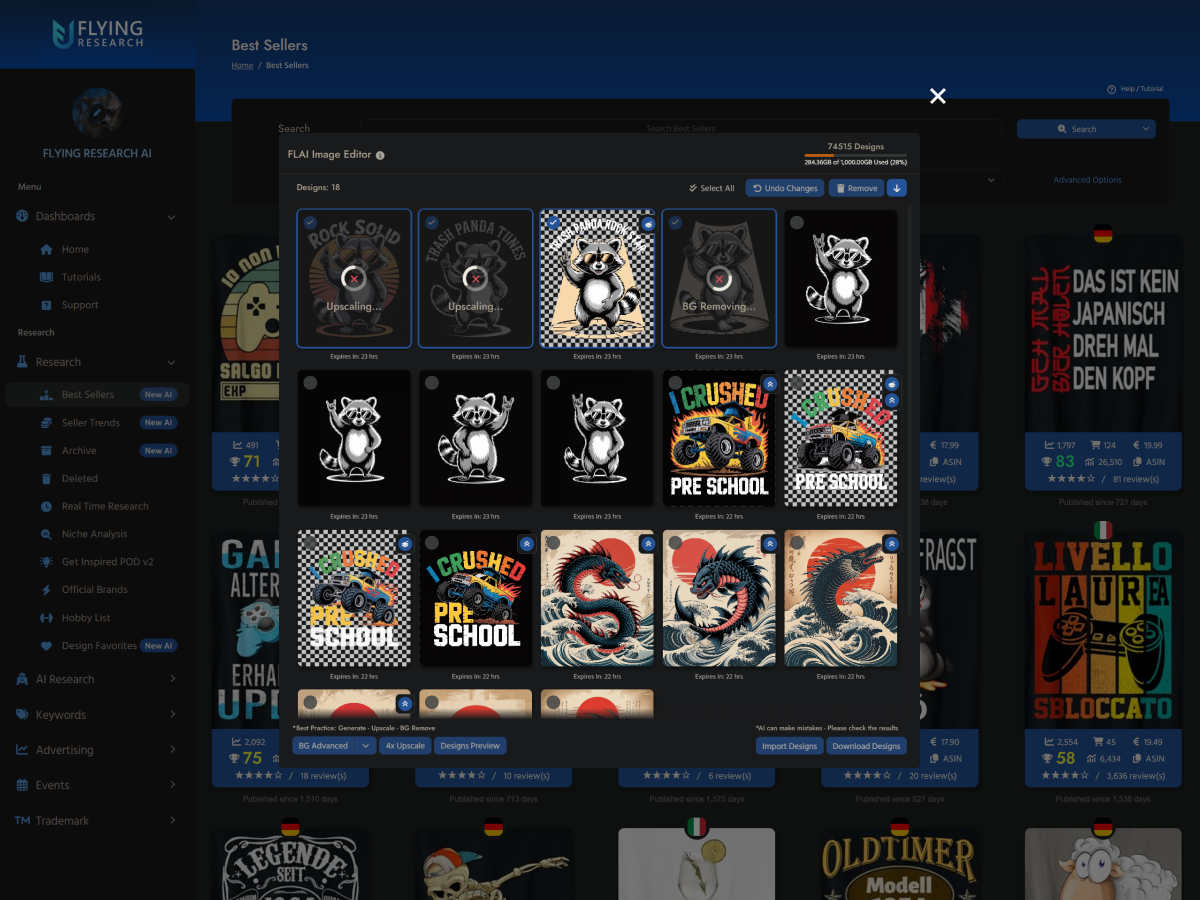
Task: Click the 4x Upscale button
Action: click(x=405, y=746)
